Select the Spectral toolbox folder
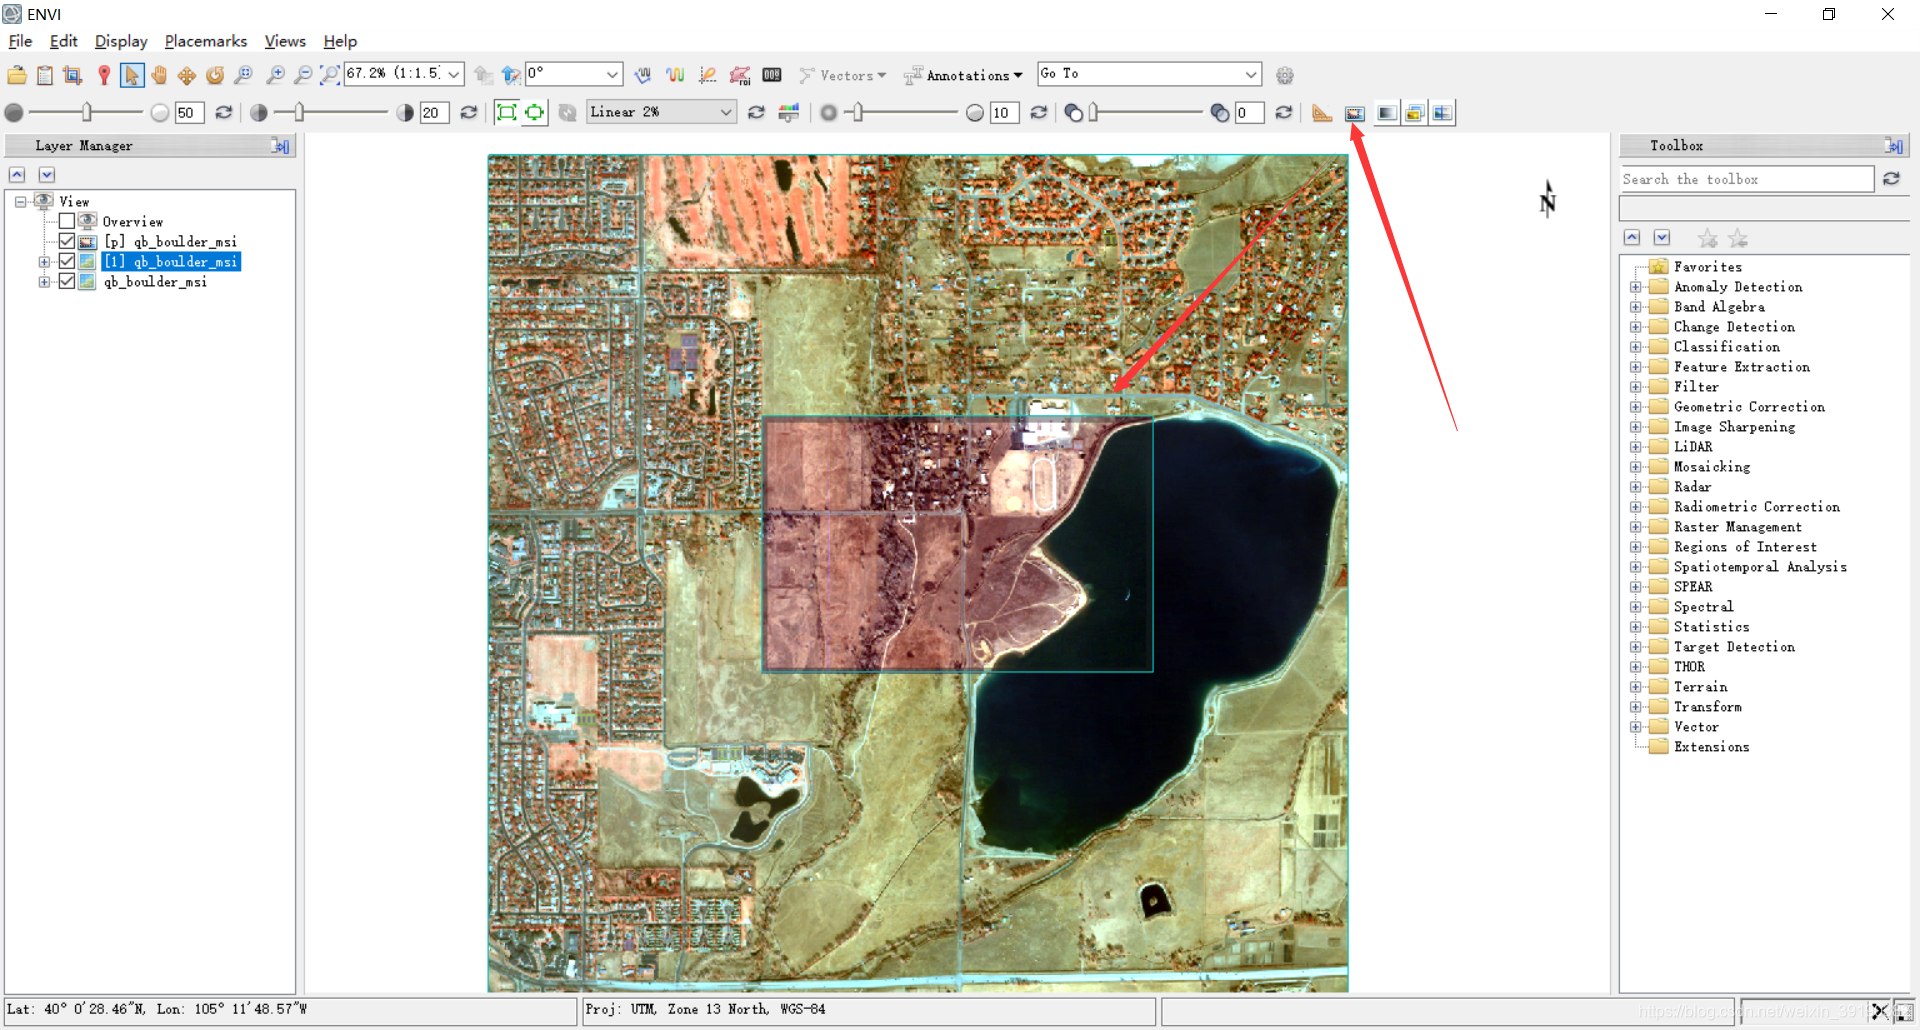This screenshot has width=1920, height=1030. point(1703,607)
